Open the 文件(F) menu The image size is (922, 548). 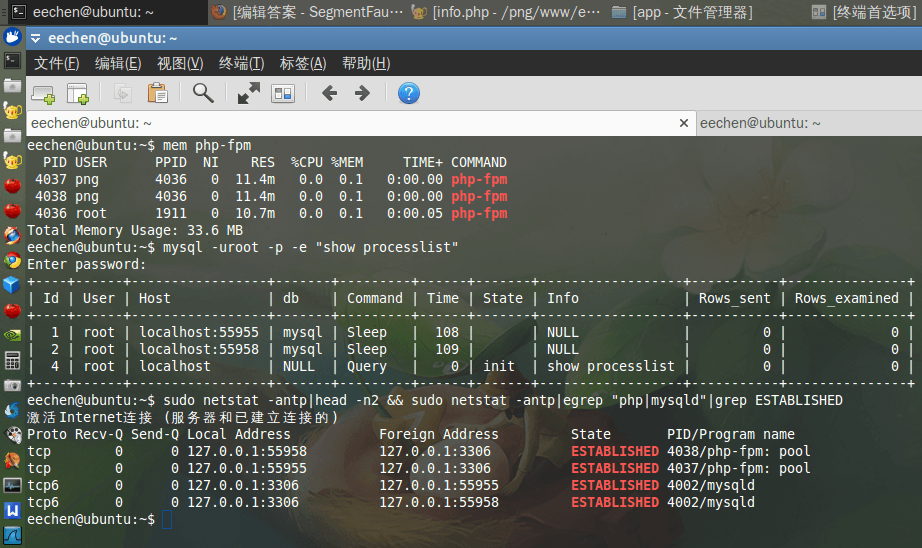point(56,63)
